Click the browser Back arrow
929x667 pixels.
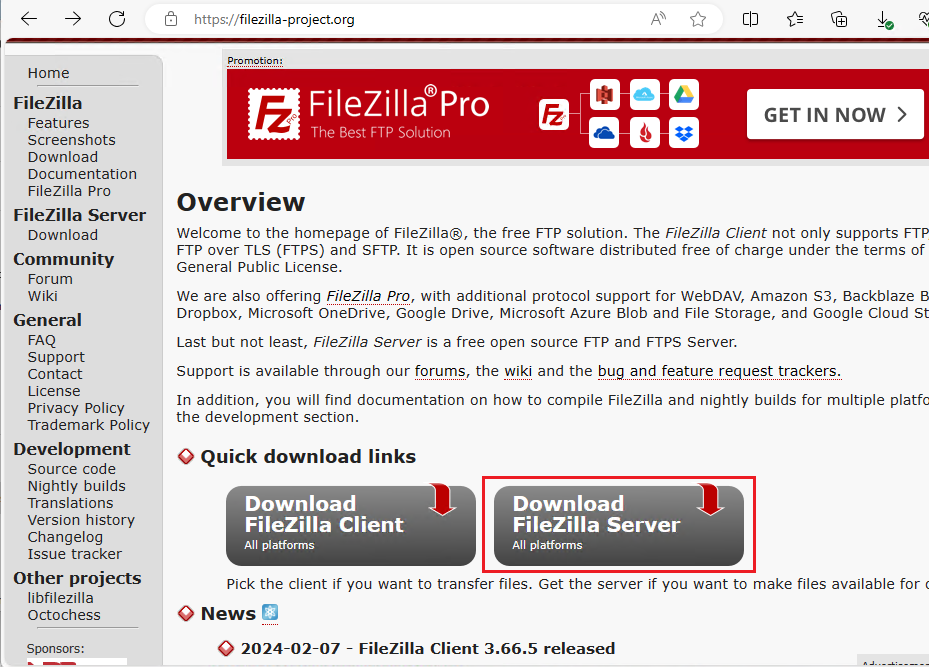point(28,19)
